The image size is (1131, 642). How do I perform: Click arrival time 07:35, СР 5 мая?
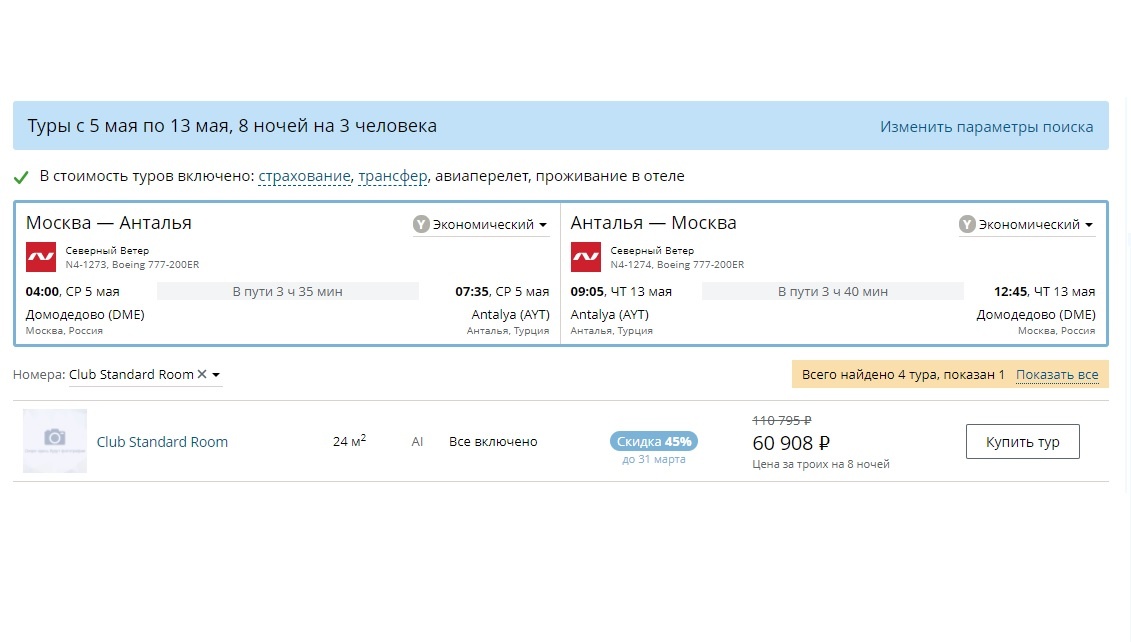pyautogui.click(x=502, y=291)
